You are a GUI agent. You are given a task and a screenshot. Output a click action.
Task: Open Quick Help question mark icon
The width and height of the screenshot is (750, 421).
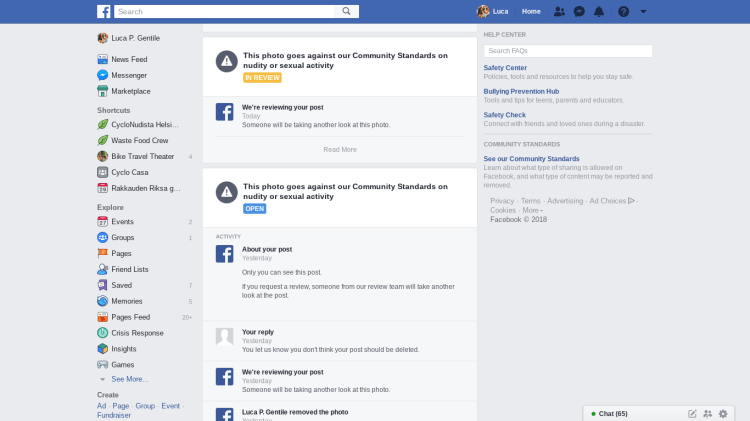click(x=623, y=11)
